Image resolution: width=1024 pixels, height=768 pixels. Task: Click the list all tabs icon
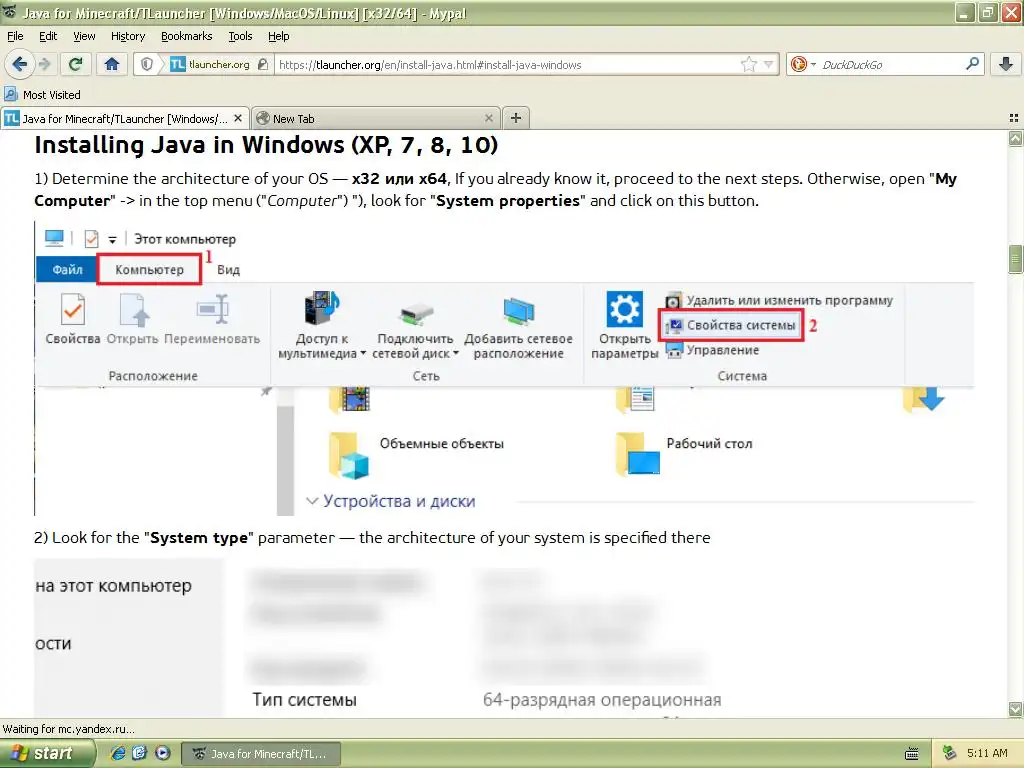pyautogui.click(x=1014, y=118)
